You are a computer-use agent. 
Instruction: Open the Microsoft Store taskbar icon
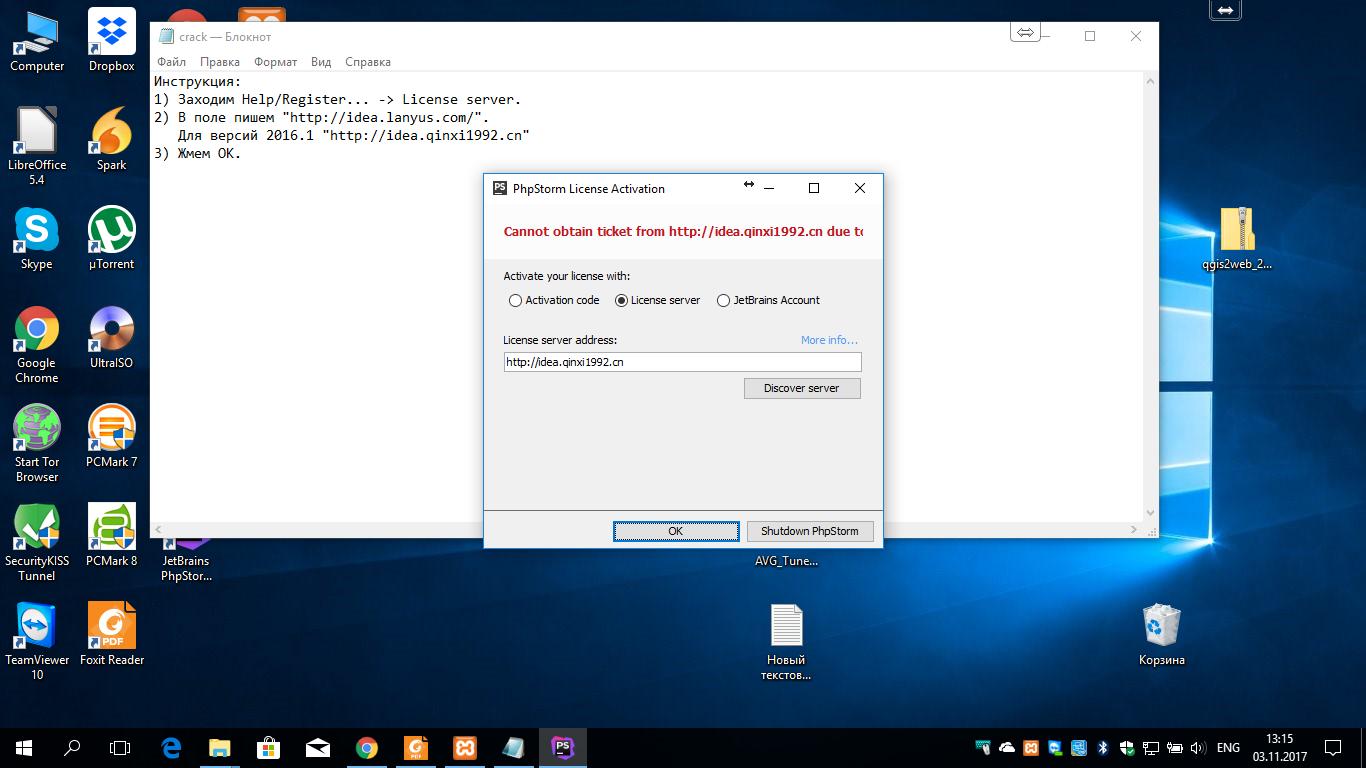pos(269,747)
